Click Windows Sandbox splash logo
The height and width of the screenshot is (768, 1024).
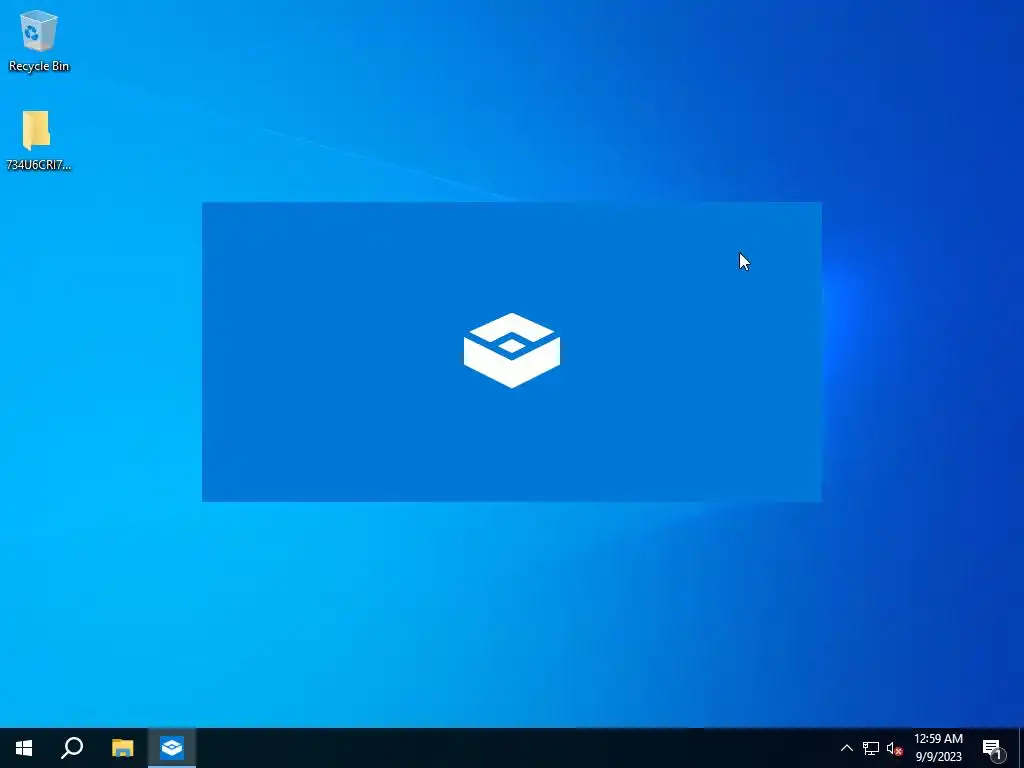click(x=512, y=351)
